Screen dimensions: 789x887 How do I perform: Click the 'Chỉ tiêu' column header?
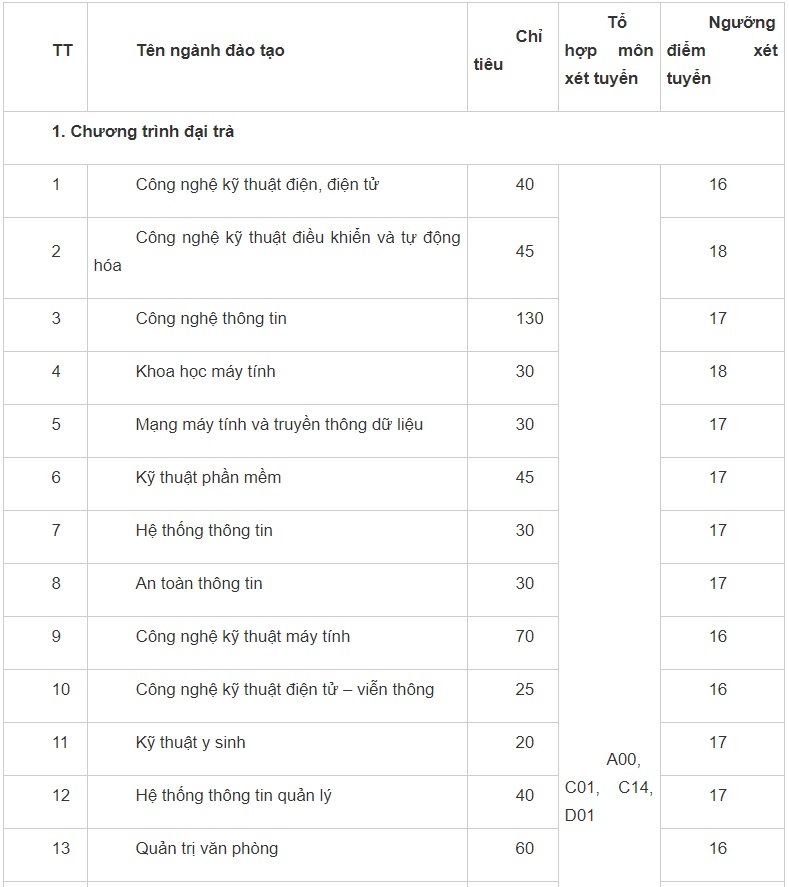click(x=512, y=51)
